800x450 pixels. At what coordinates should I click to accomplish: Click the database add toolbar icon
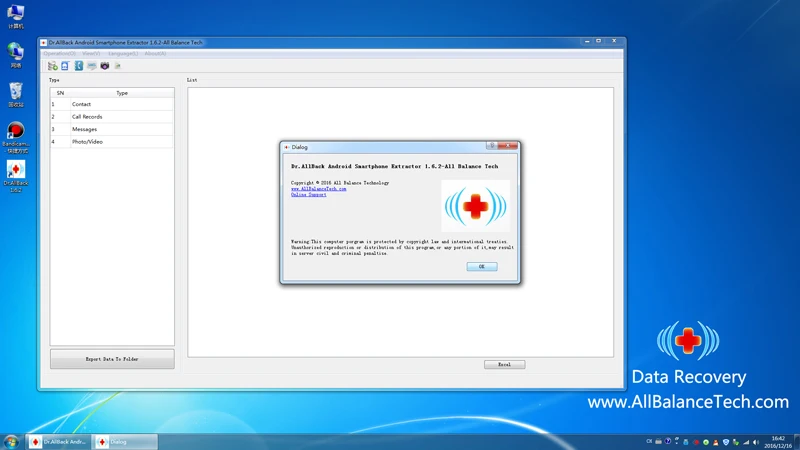click(53, 66)
